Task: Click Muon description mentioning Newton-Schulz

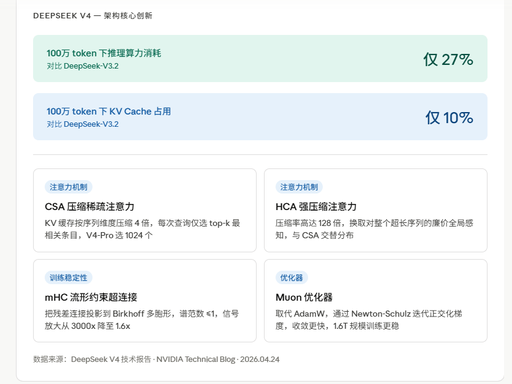Action: [x=369, y=320]
